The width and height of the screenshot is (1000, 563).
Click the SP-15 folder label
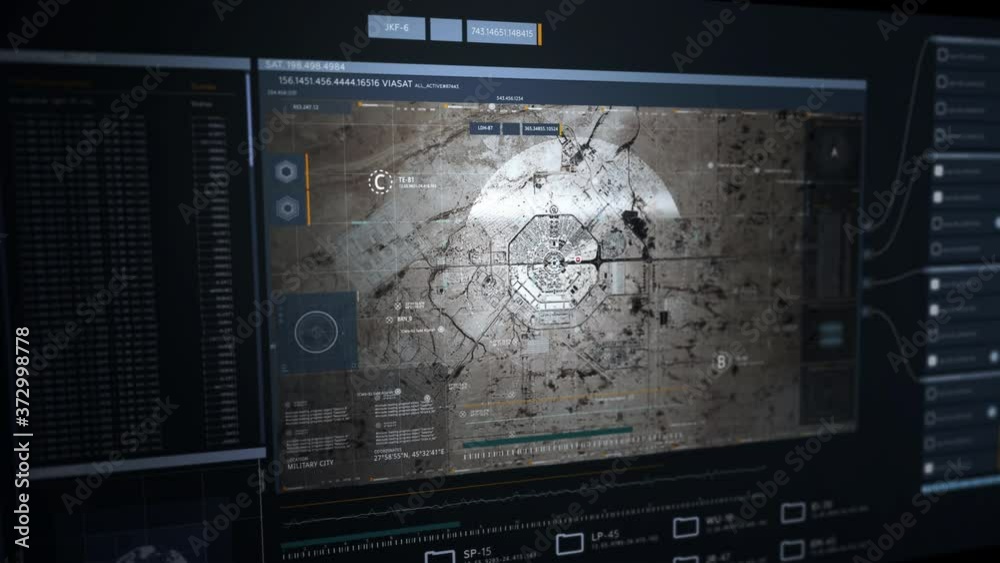click(x=477, y=552)
